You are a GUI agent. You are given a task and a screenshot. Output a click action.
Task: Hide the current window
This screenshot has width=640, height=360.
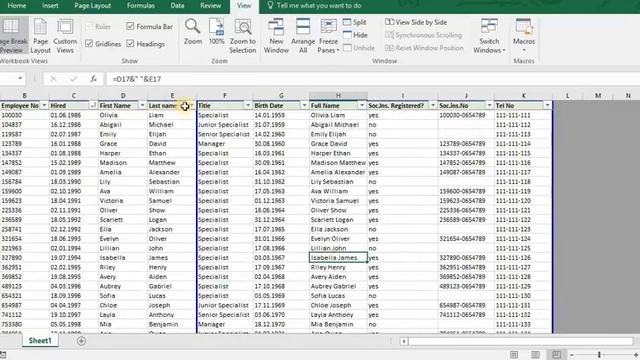point(356,35)
